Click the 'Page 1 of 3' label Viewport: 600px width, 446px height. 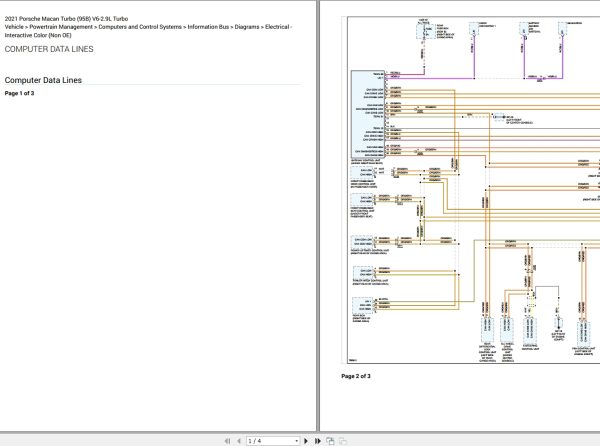[x=20, y=93]
